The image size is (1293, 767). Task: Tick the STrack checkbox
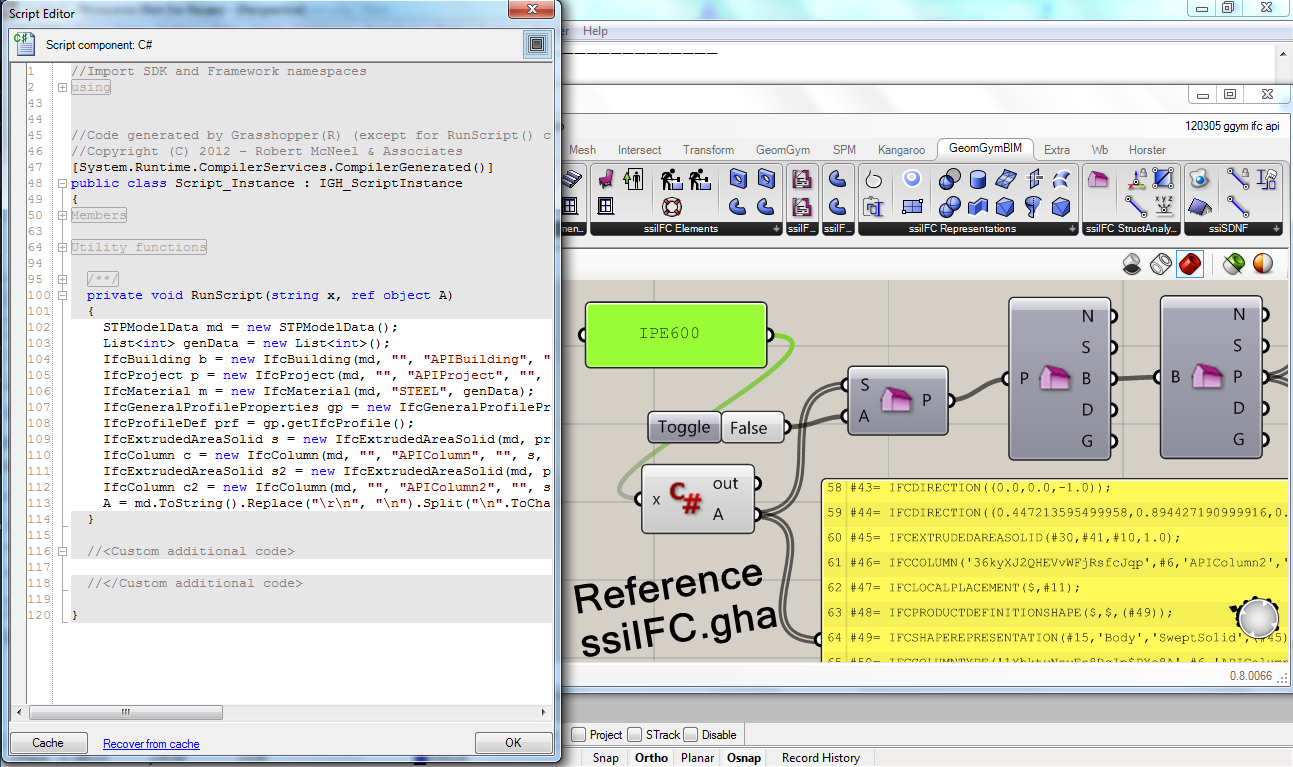(635, 735)
